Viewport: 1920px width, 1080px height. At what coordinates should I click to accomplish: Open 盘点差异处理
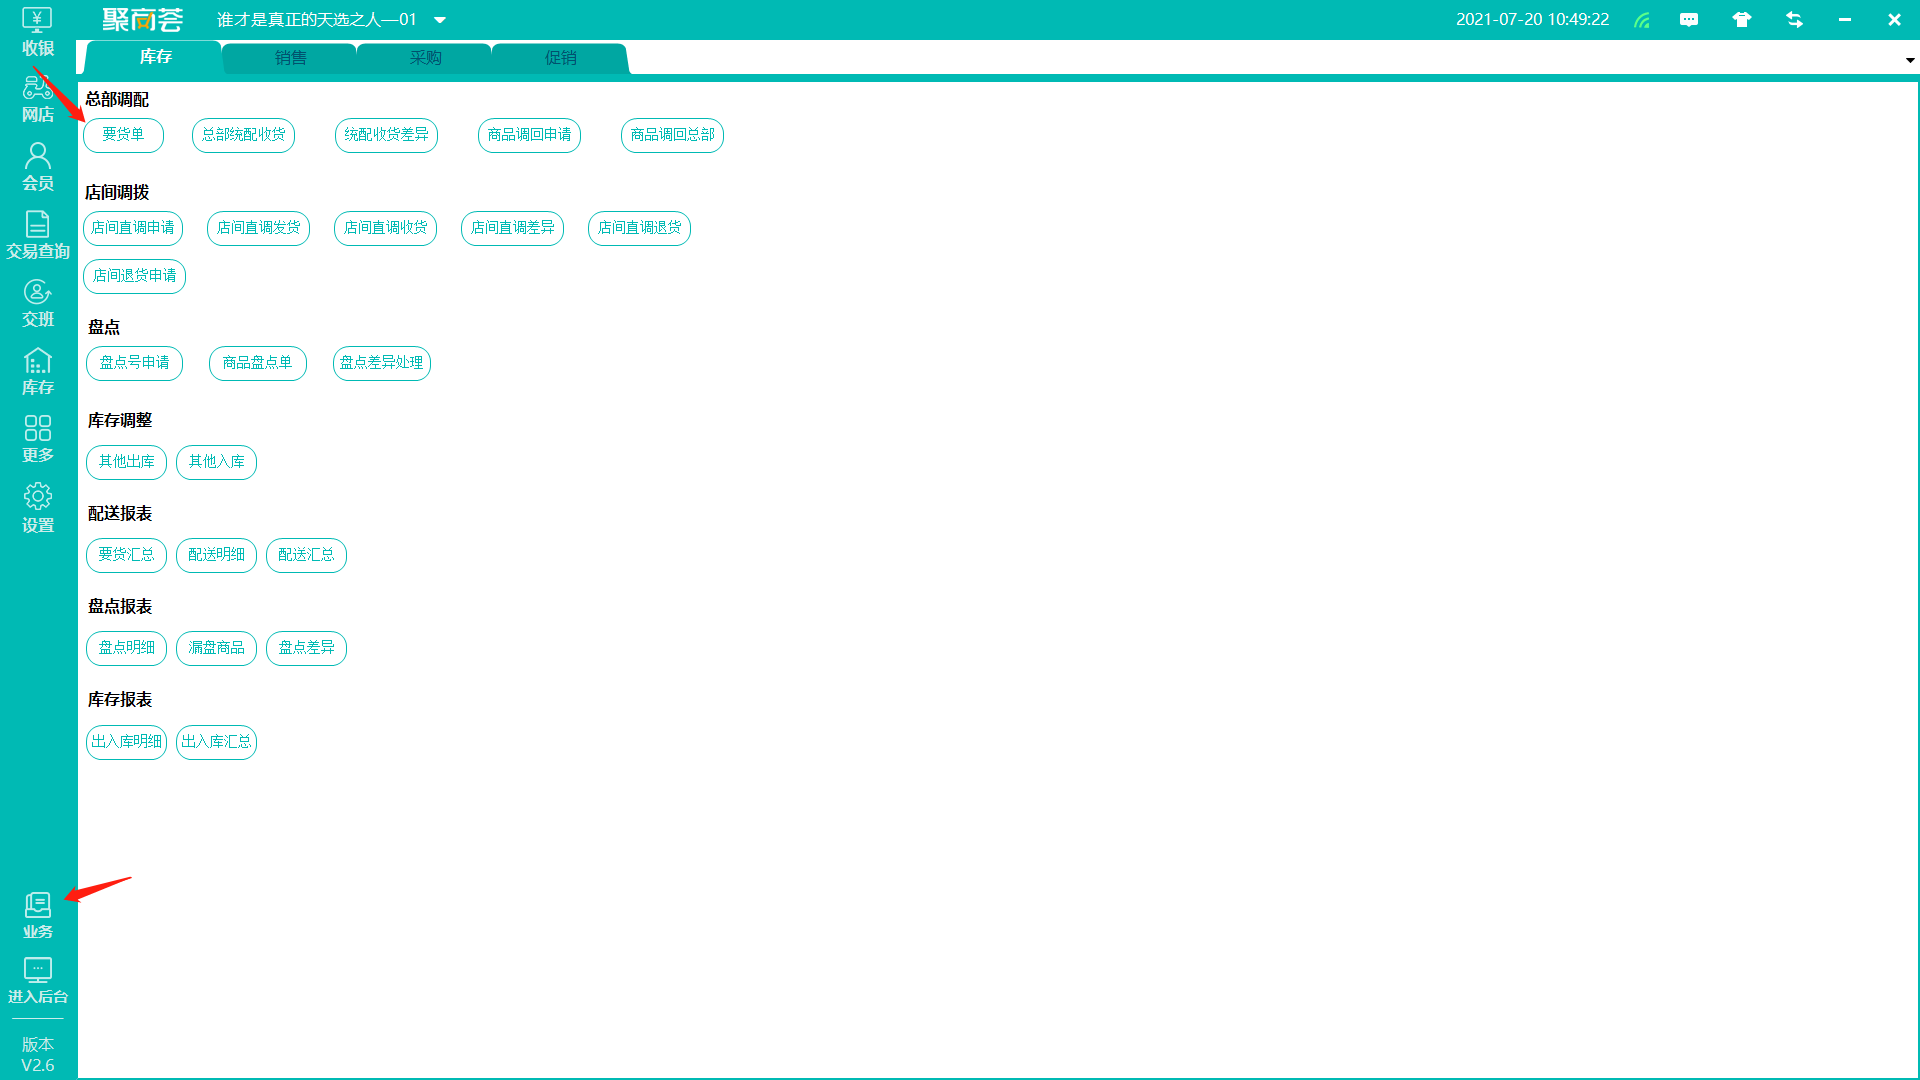[381, 363]
